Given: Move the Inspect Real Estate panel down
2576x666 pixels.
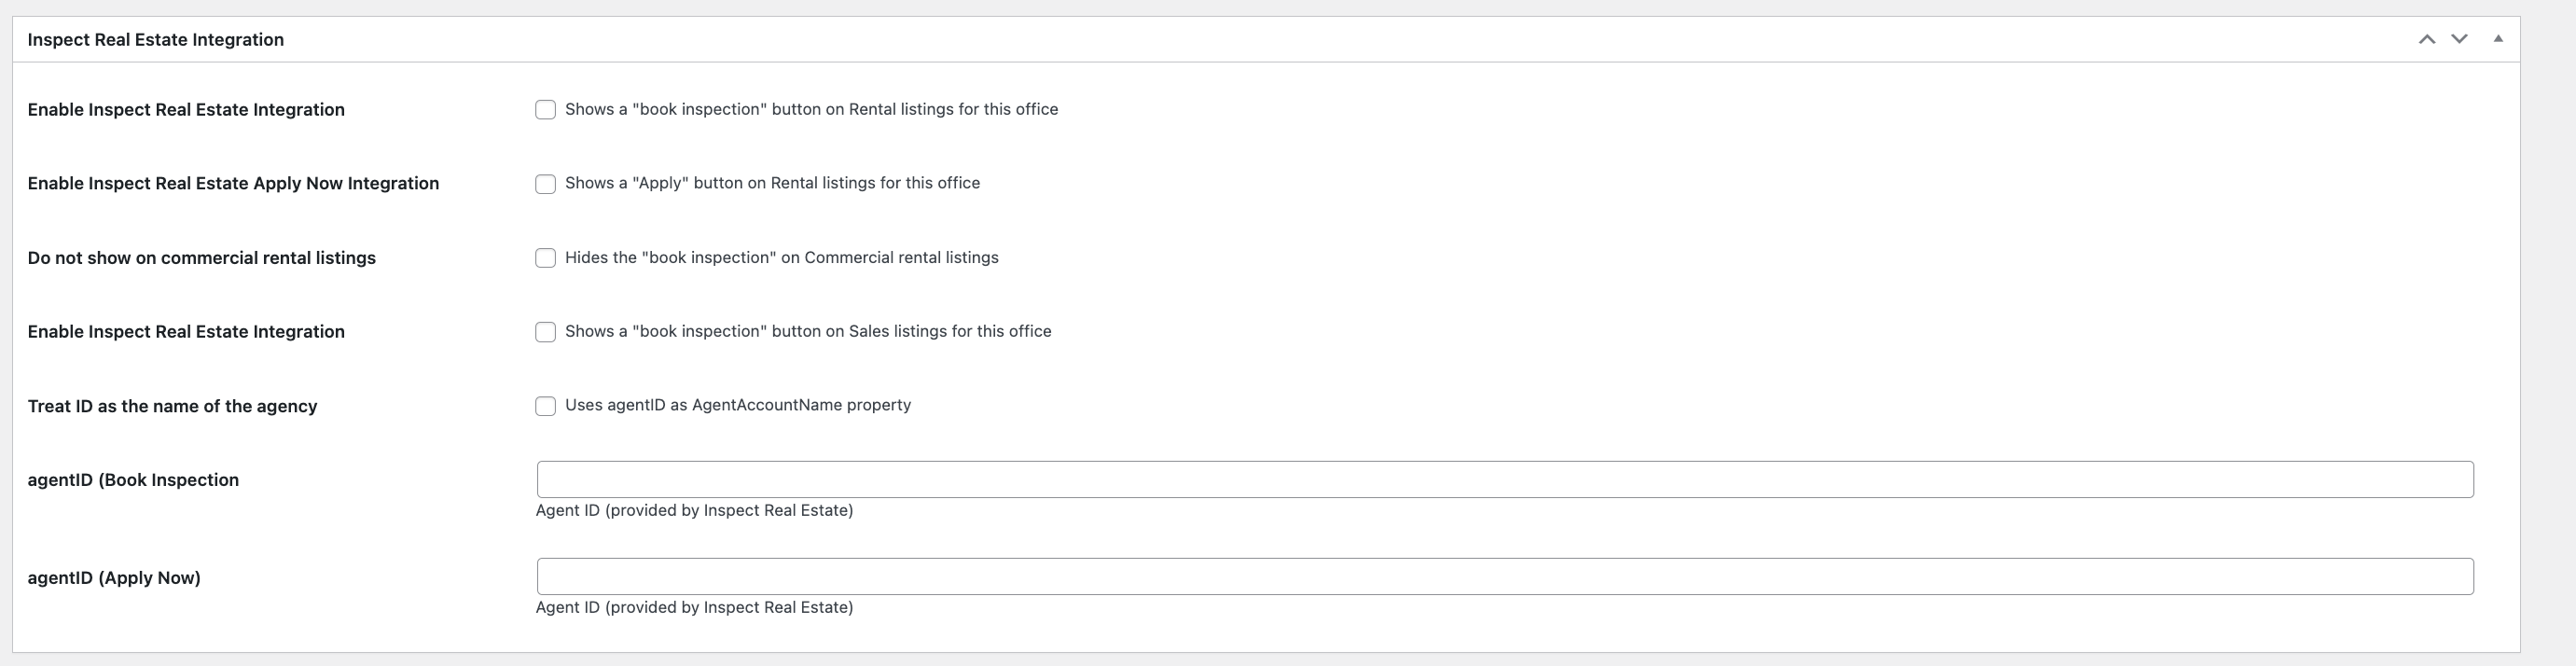Looking at the screenshot, I should tap(2459, 39).
